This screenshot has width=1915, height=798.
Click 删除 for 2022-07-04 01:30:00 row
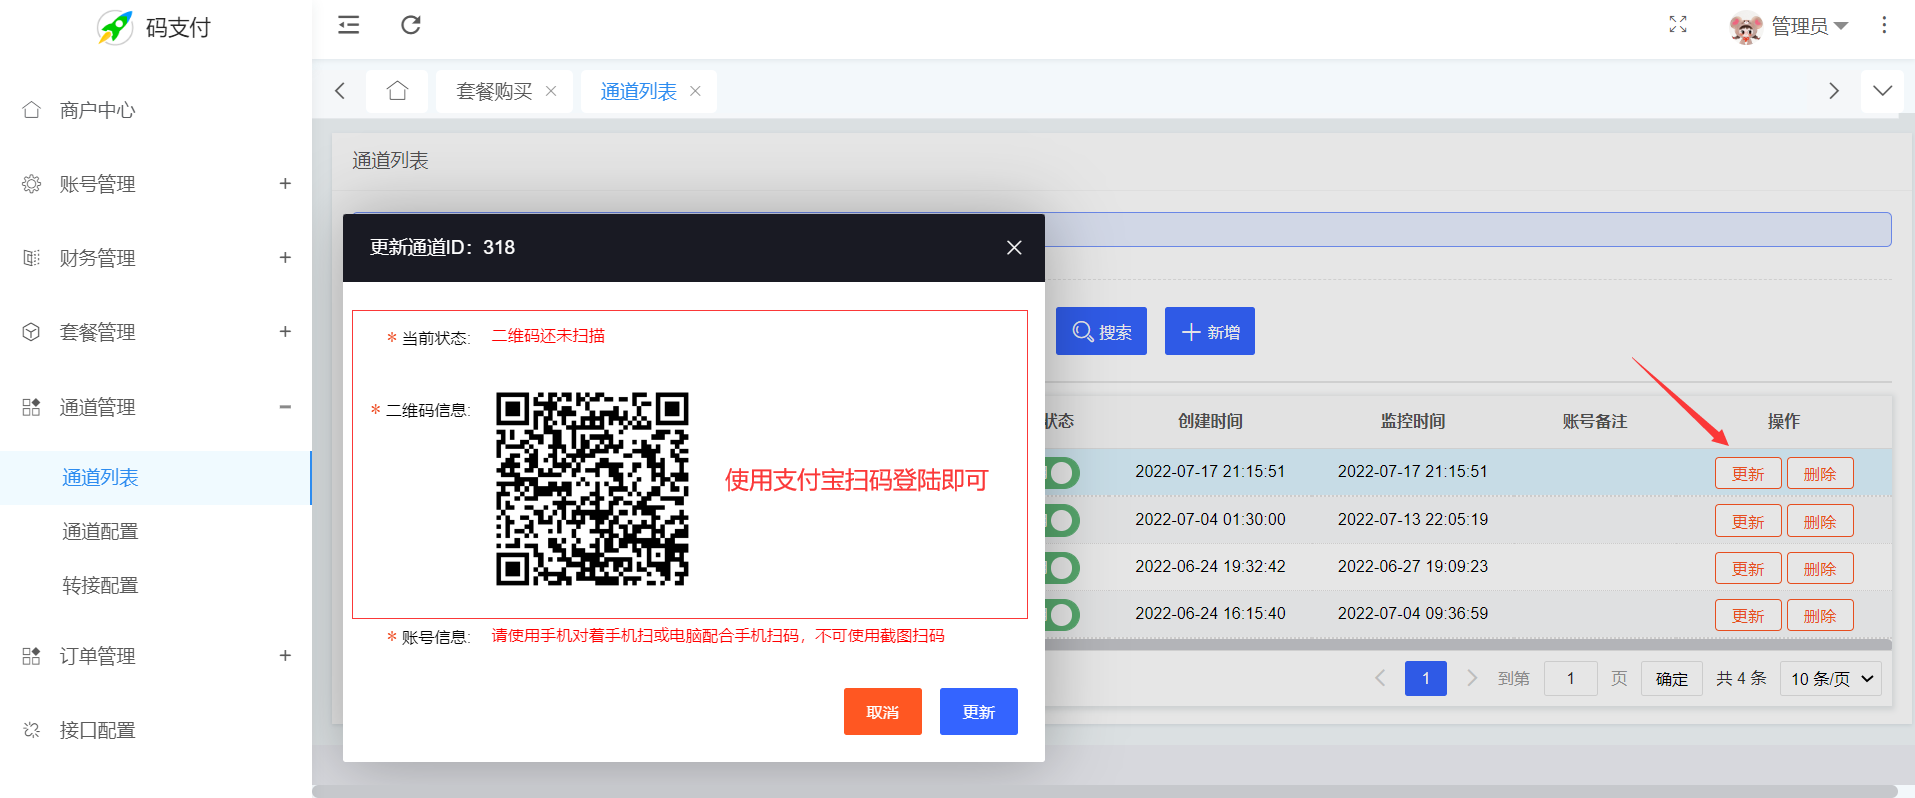[1820, 521]
